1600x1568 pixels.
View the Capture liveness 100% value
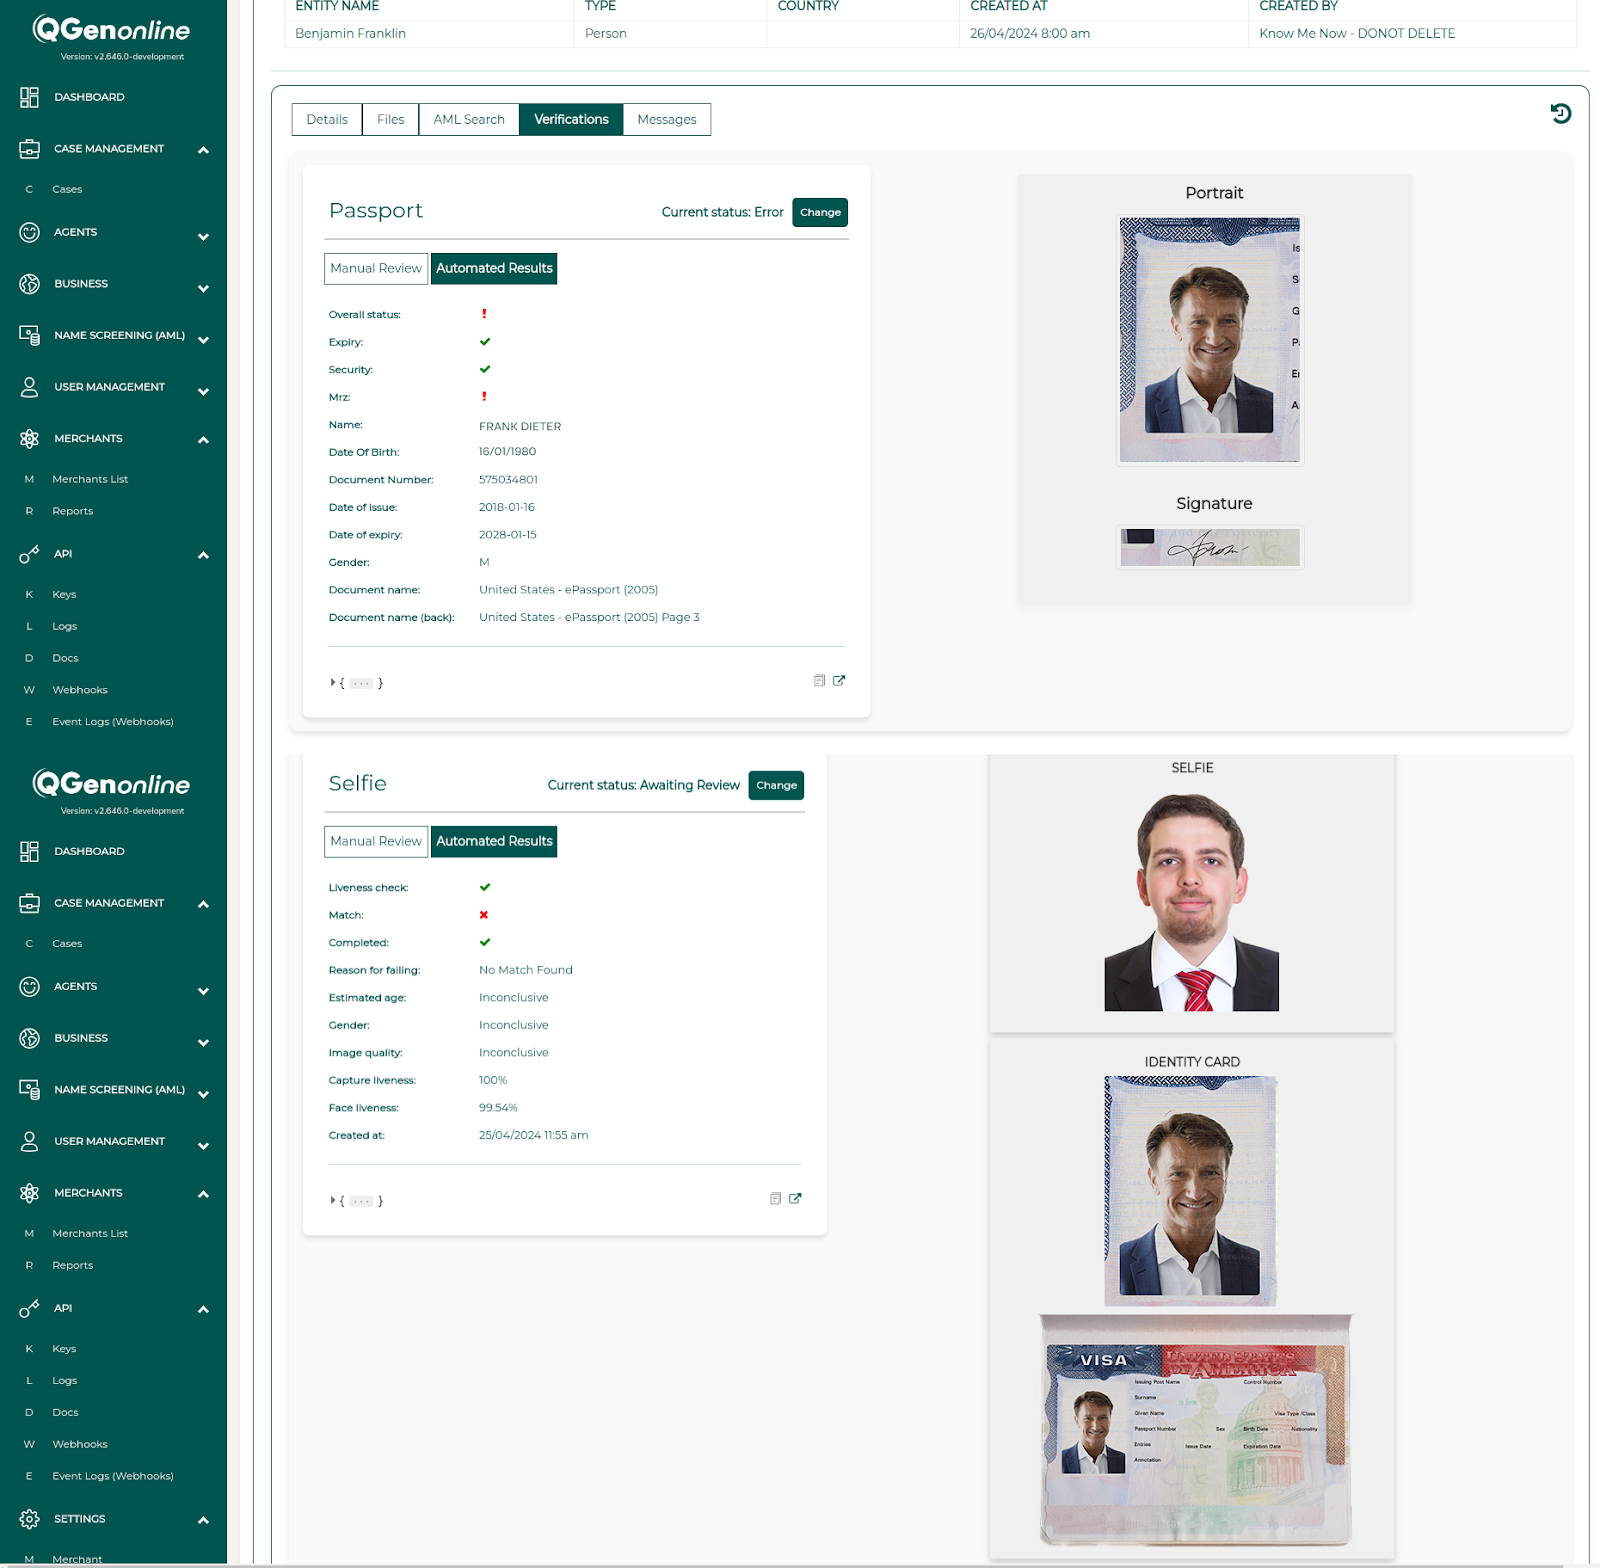493,1079
